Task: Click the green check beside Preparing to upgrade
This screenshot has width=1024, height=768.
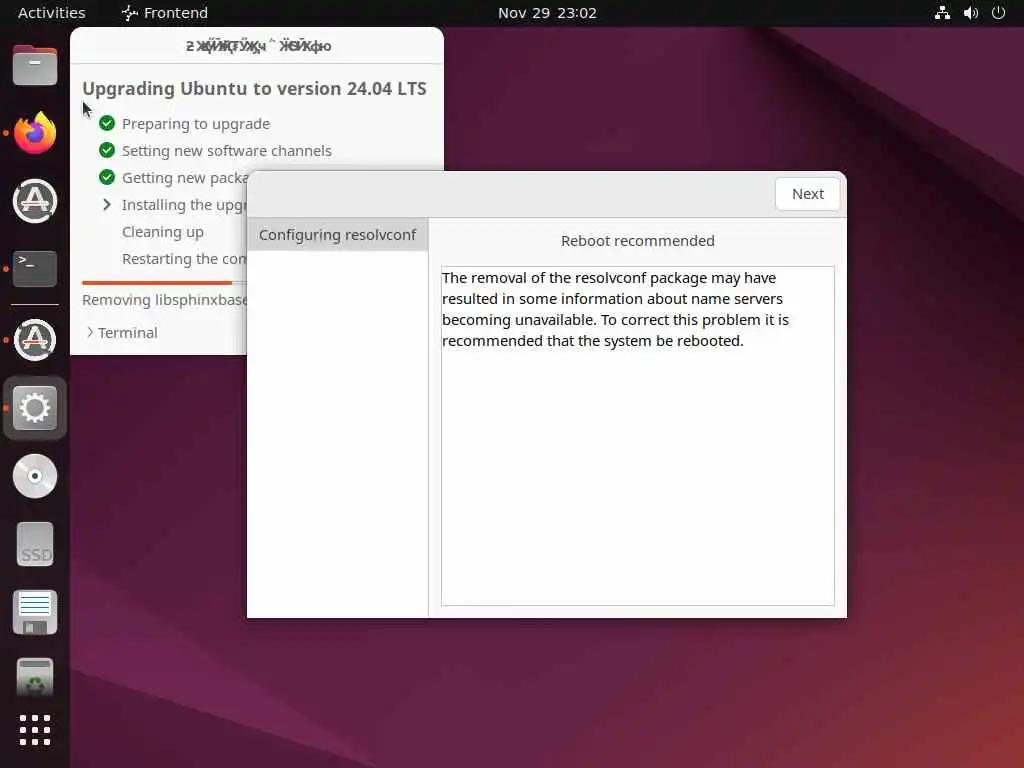Action: tap(107, 123)
